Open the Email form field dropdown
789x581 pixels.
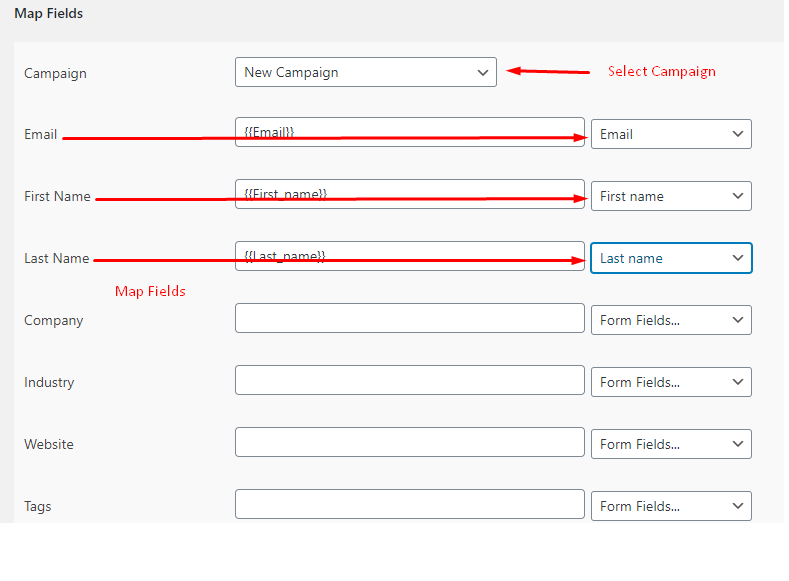(671, 134)
